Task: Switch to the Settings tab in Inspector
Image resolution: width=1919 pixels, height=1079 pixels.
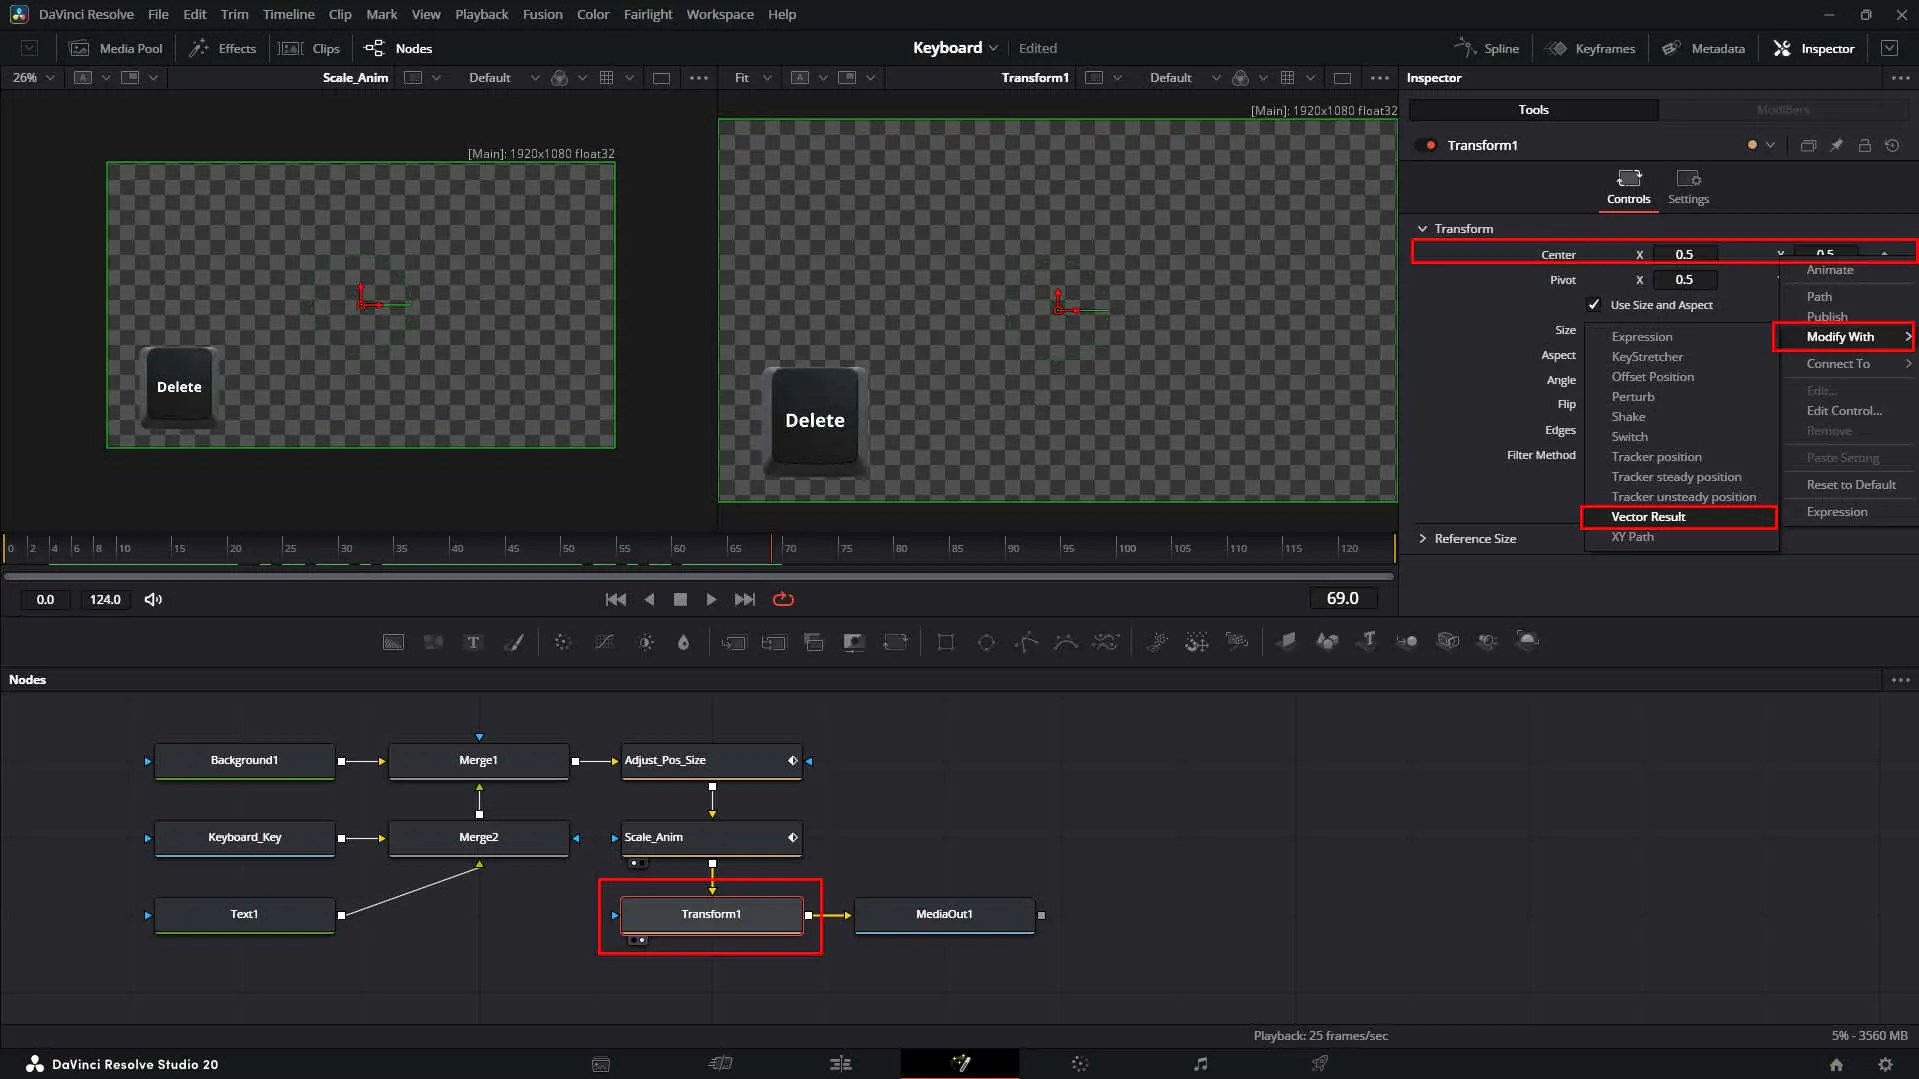Action: [x=1688, y=187]
